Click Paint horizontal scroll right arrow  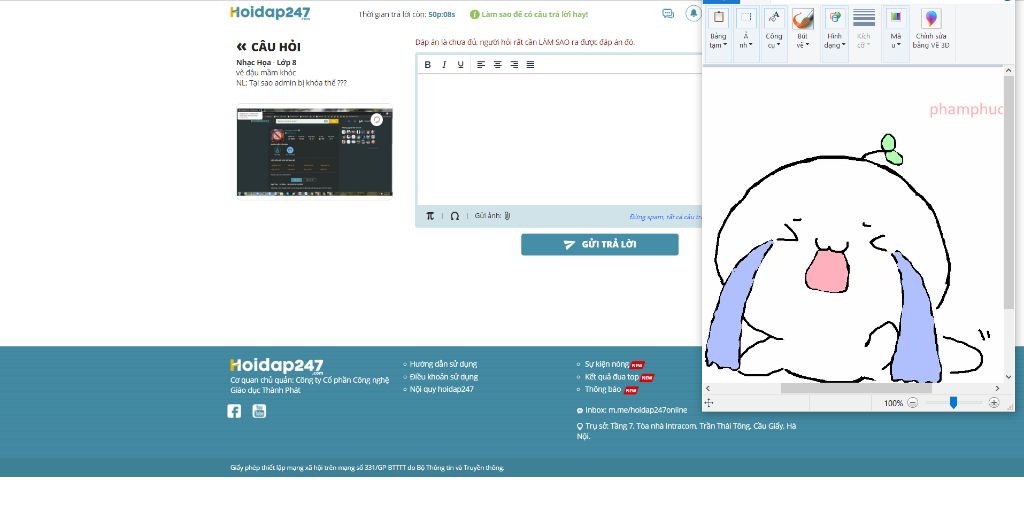[x=997, y=388]
